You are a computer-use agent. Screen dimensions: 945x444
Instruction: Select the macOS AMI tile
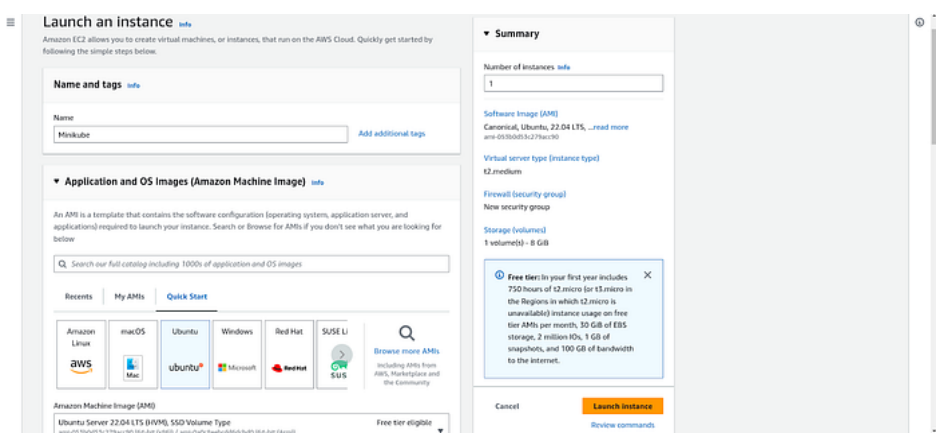[133, 354]
